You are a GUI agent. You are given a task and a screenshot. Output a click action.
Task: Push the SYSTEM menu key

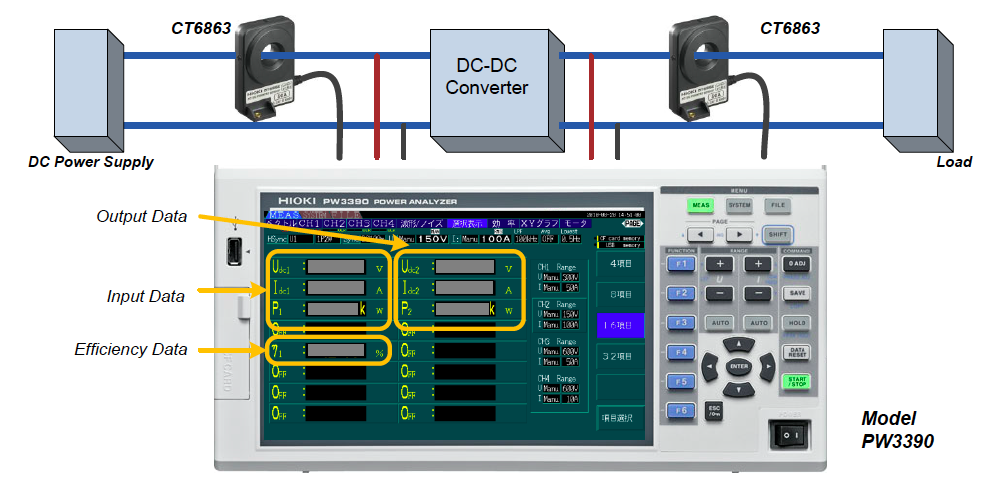tap(739, 205)
